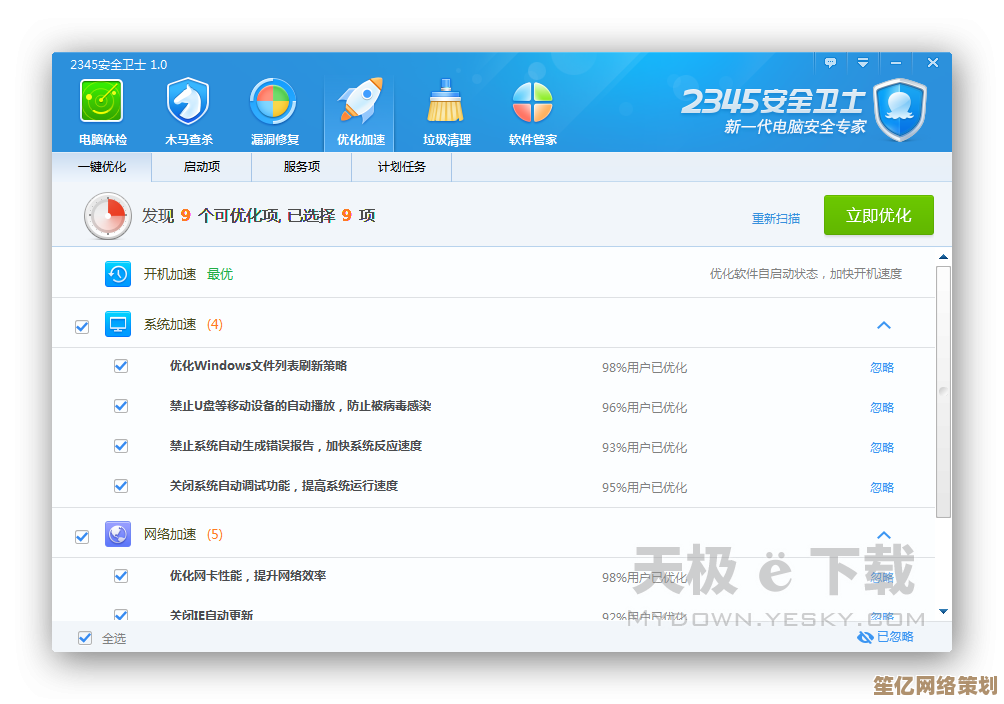Switch to the 计划任务 tab
This screenshot has width=1004, height=704.
(402, 167)
